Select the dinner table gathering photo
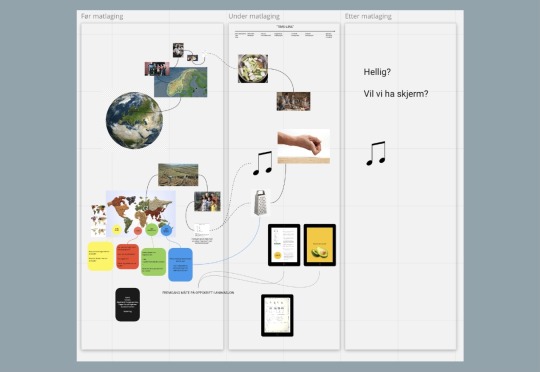 (x=293, y=101)
